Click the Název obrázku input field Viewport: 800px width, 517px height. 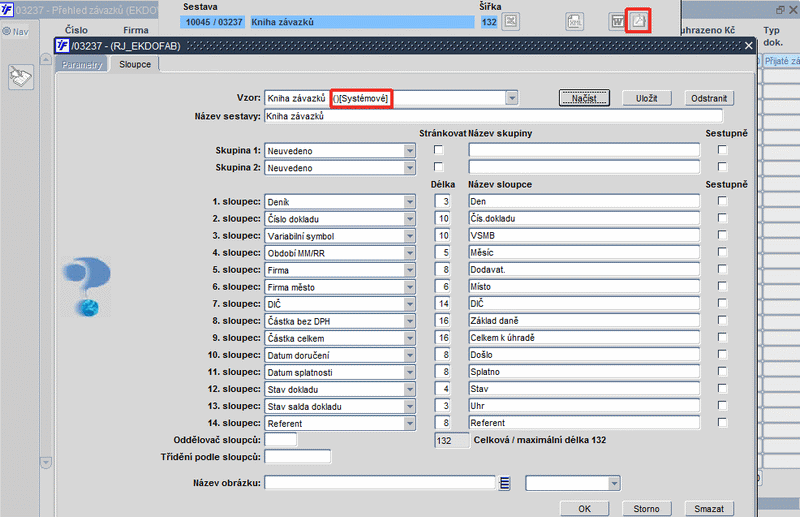pos(380,482)
